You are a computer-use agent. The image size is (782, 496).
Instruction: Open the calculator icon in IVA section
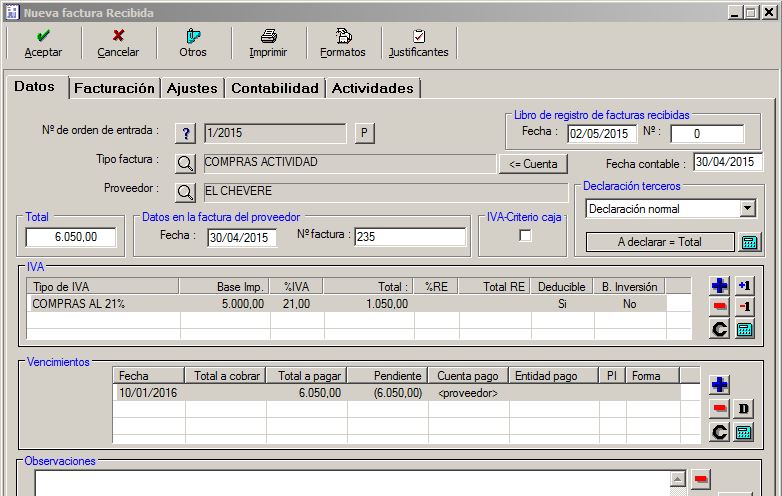744,329
